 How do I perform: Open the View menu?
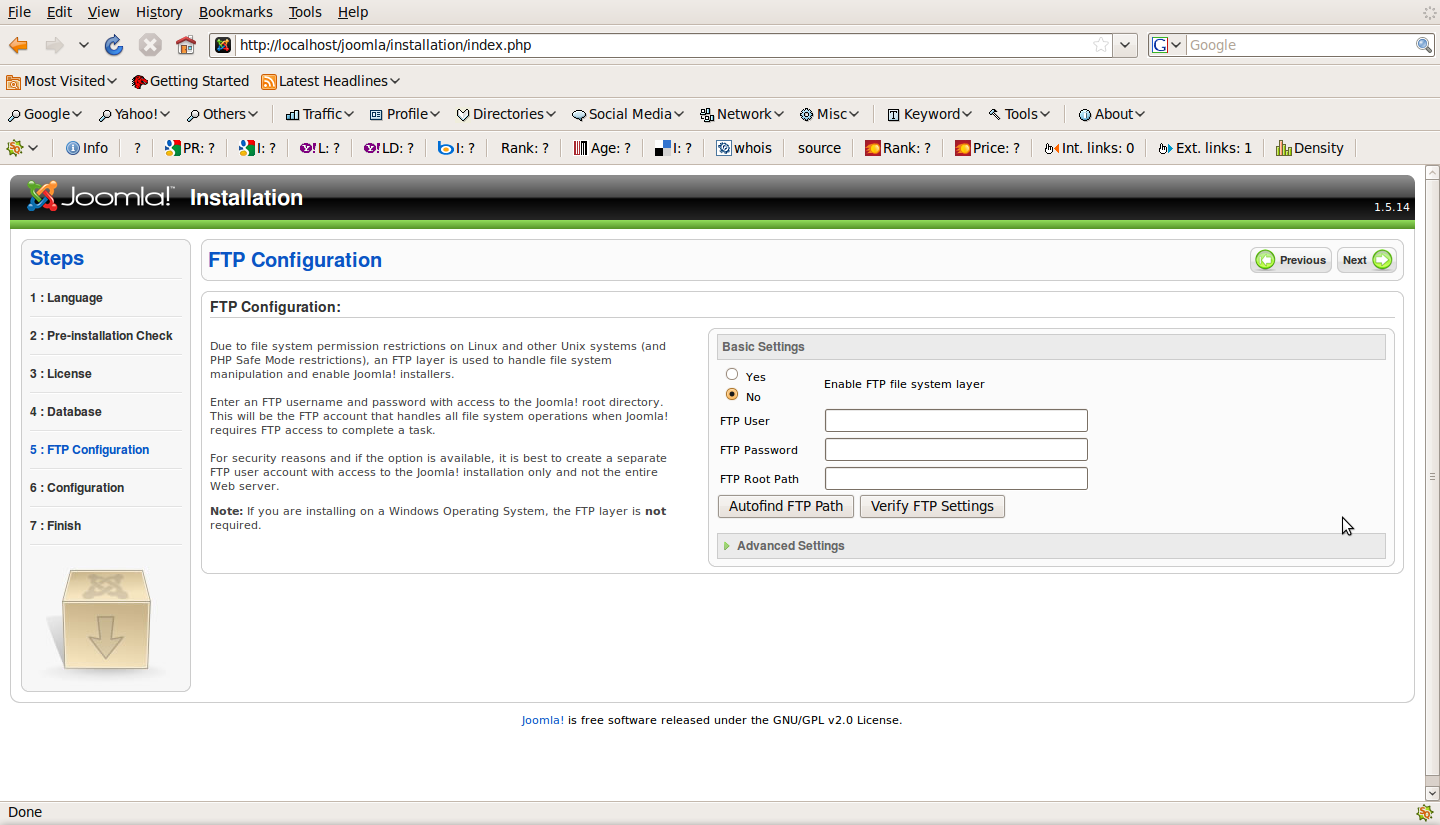point(103,12)
